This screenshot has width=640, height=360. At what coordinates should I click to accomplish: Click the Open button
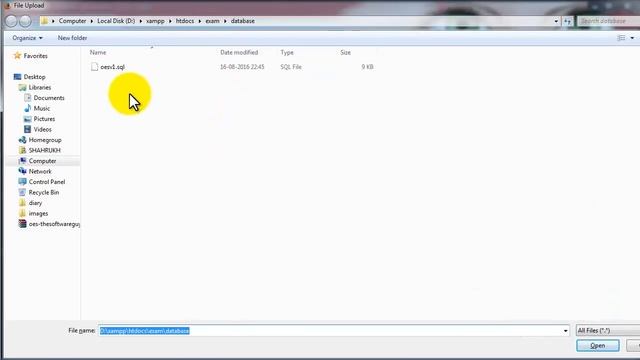pyautogui.click(x=598, y=346)
